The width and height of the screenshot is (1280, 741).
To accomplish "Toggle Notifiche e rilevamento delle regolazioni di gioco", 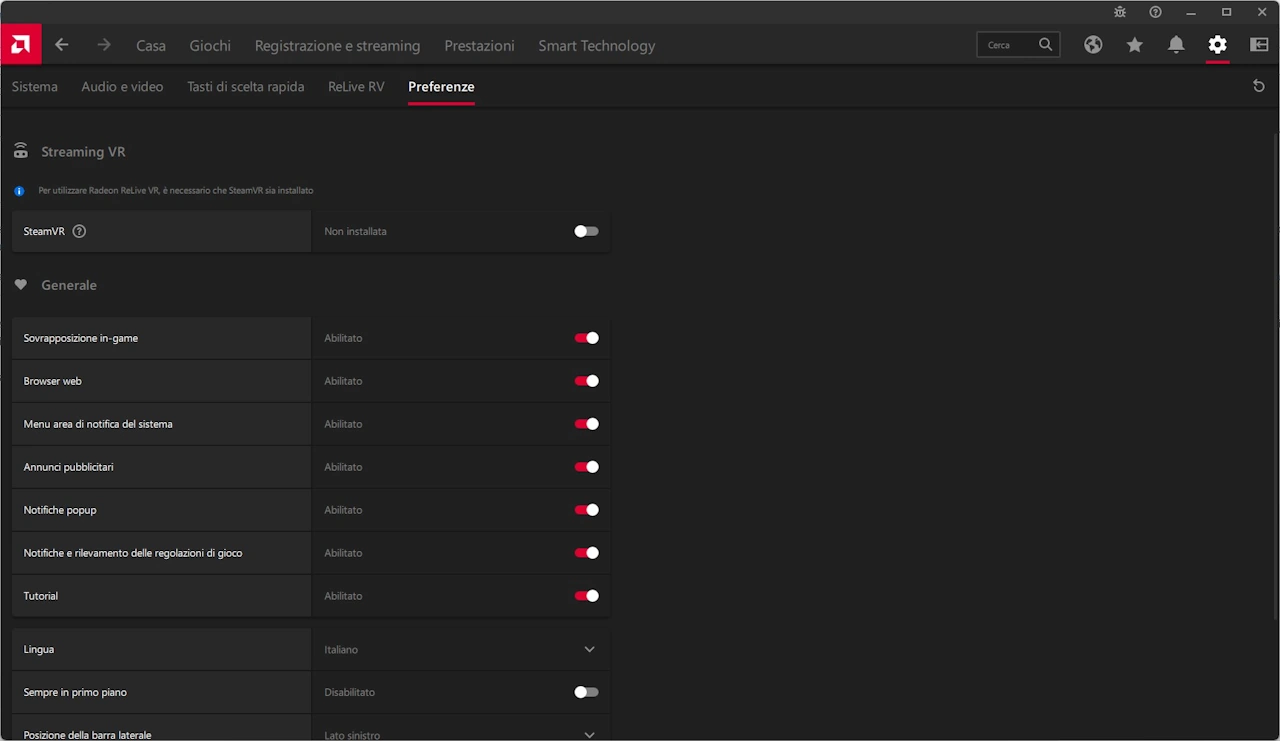I will pos(586,553).
